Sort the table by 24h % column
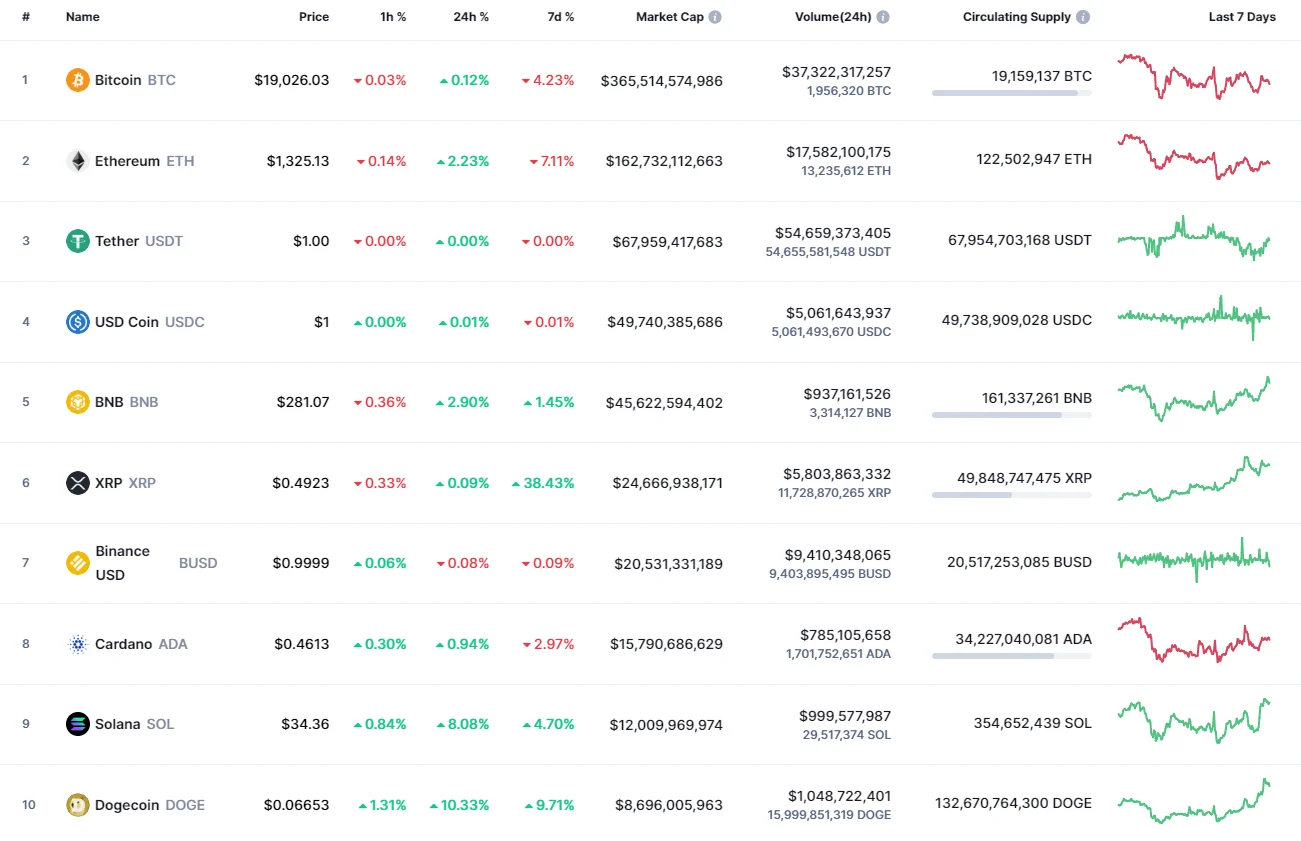The height and width of the screenshot is (841, 1301). point(471,16)
